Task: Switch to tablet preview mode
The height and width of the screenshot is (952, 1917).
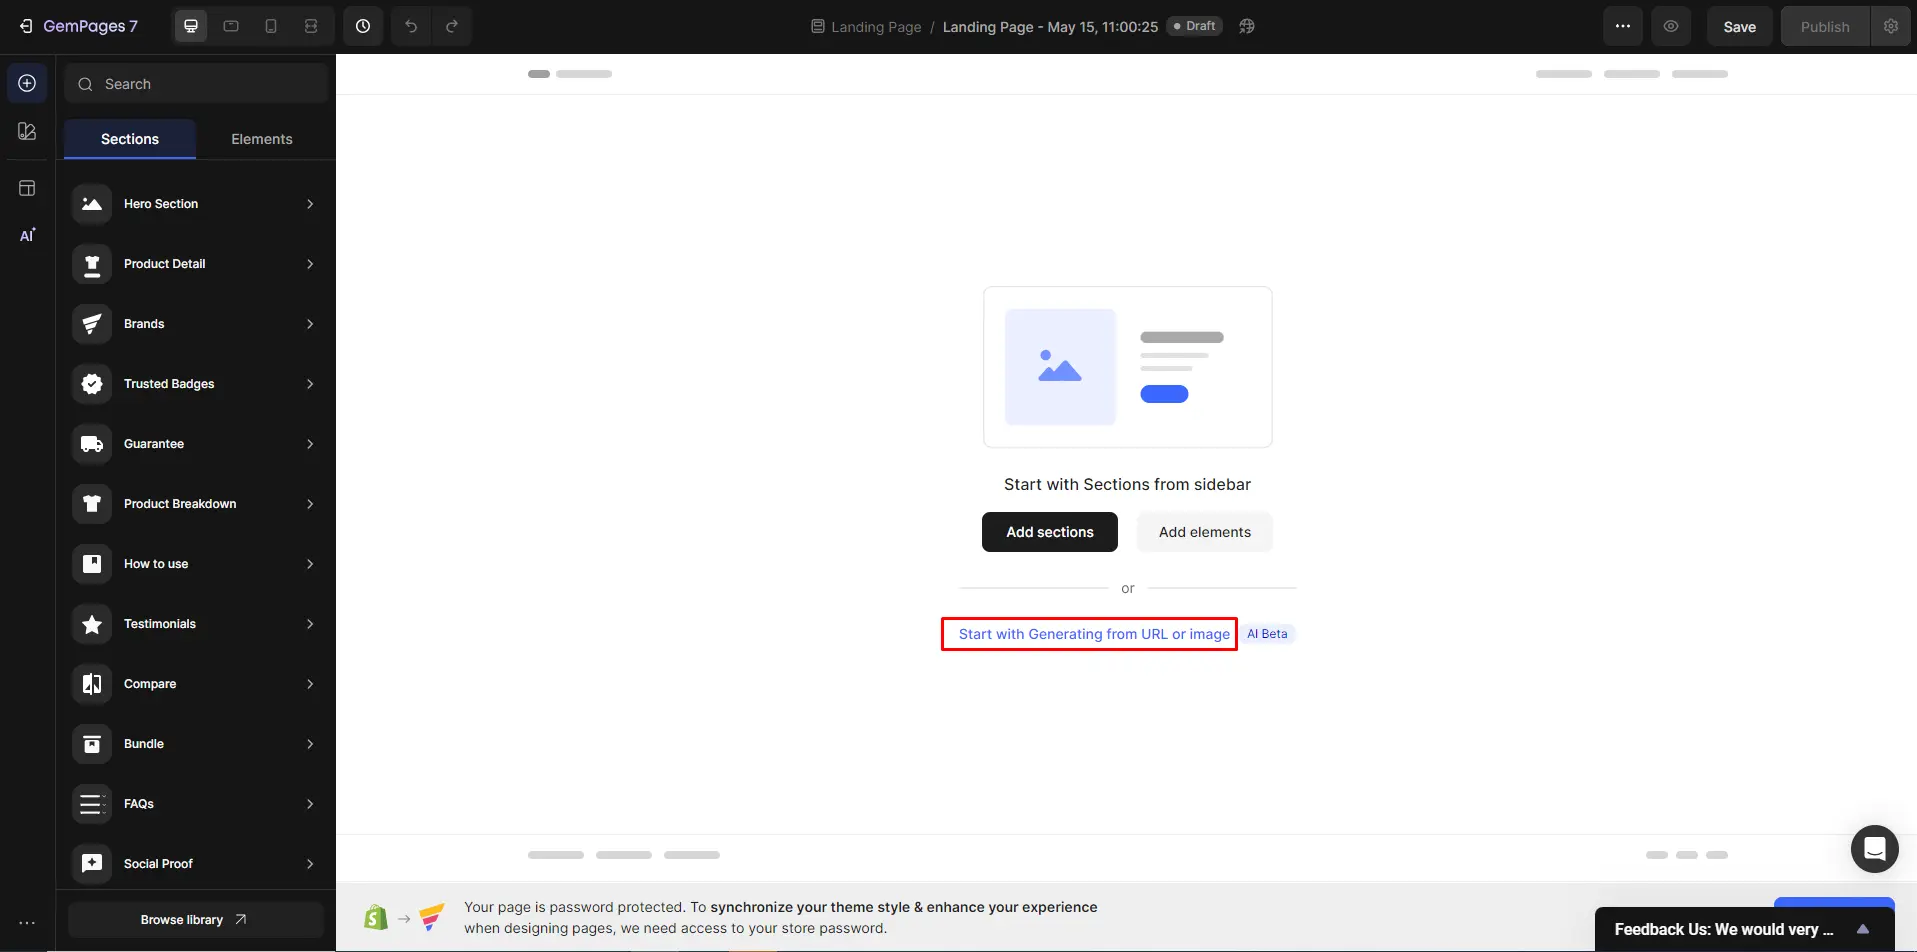Action: (230, 26)
